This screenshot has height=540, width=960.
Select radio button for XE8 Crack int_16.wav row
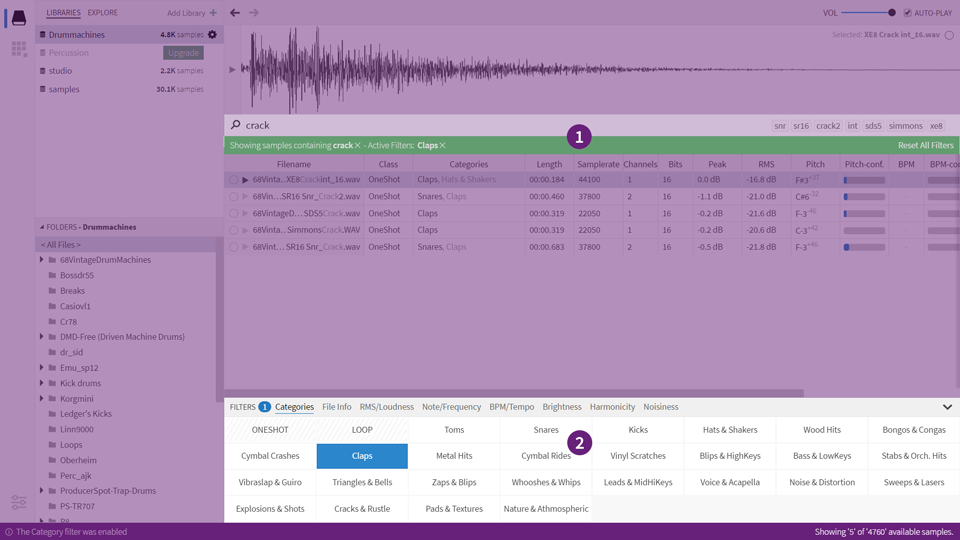233,180
